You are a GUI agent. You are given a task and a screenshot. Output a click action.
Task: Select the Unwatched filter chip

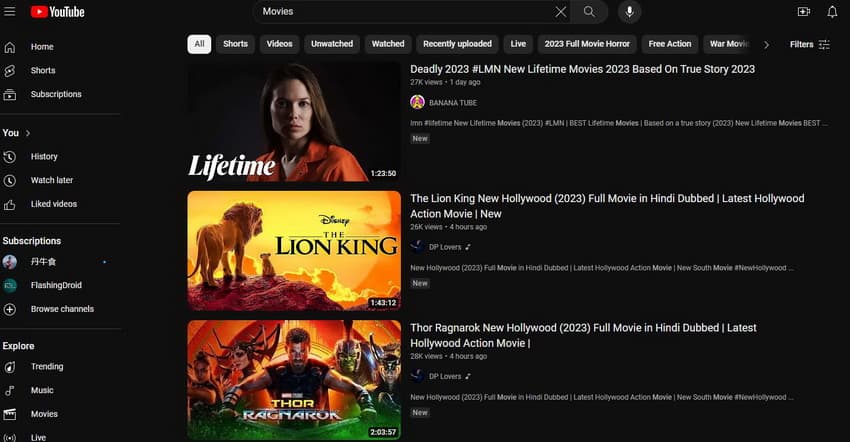[332, 44]
